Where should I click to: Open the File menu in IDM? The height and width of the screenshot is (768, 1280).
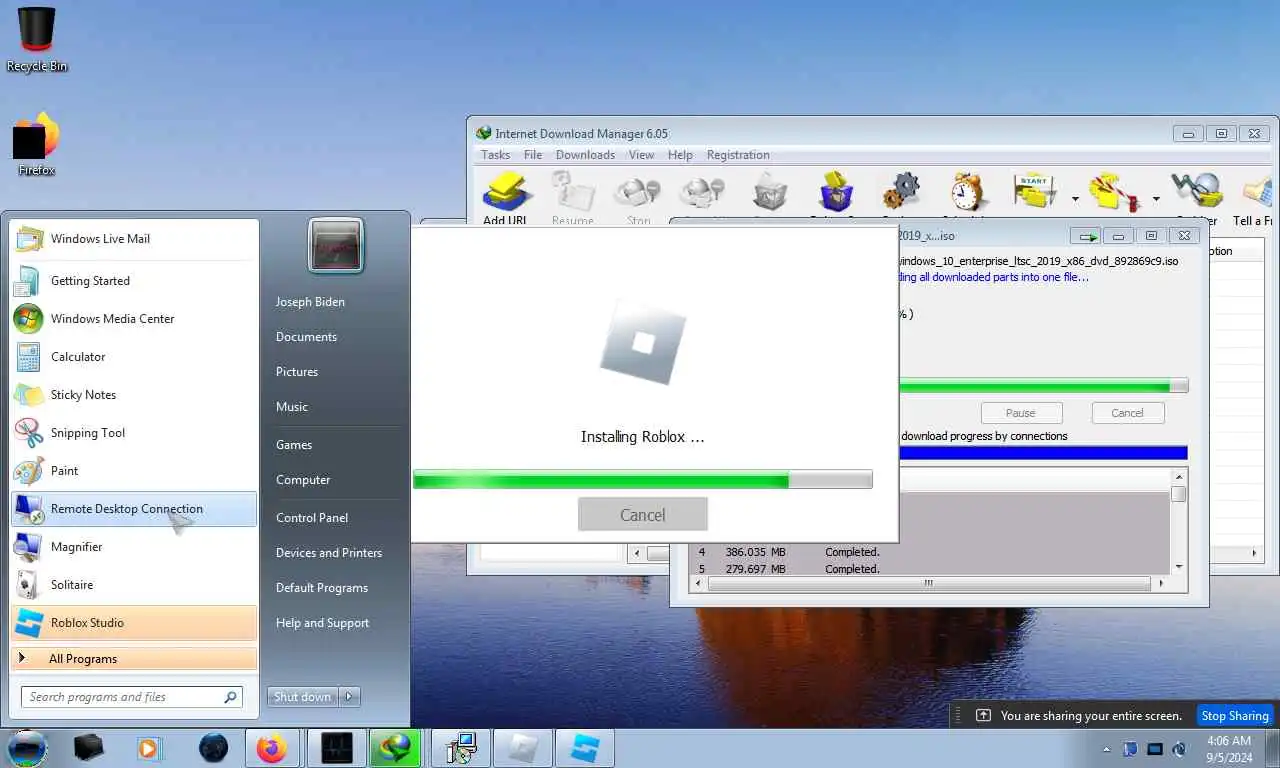click(x=533, y=155)
